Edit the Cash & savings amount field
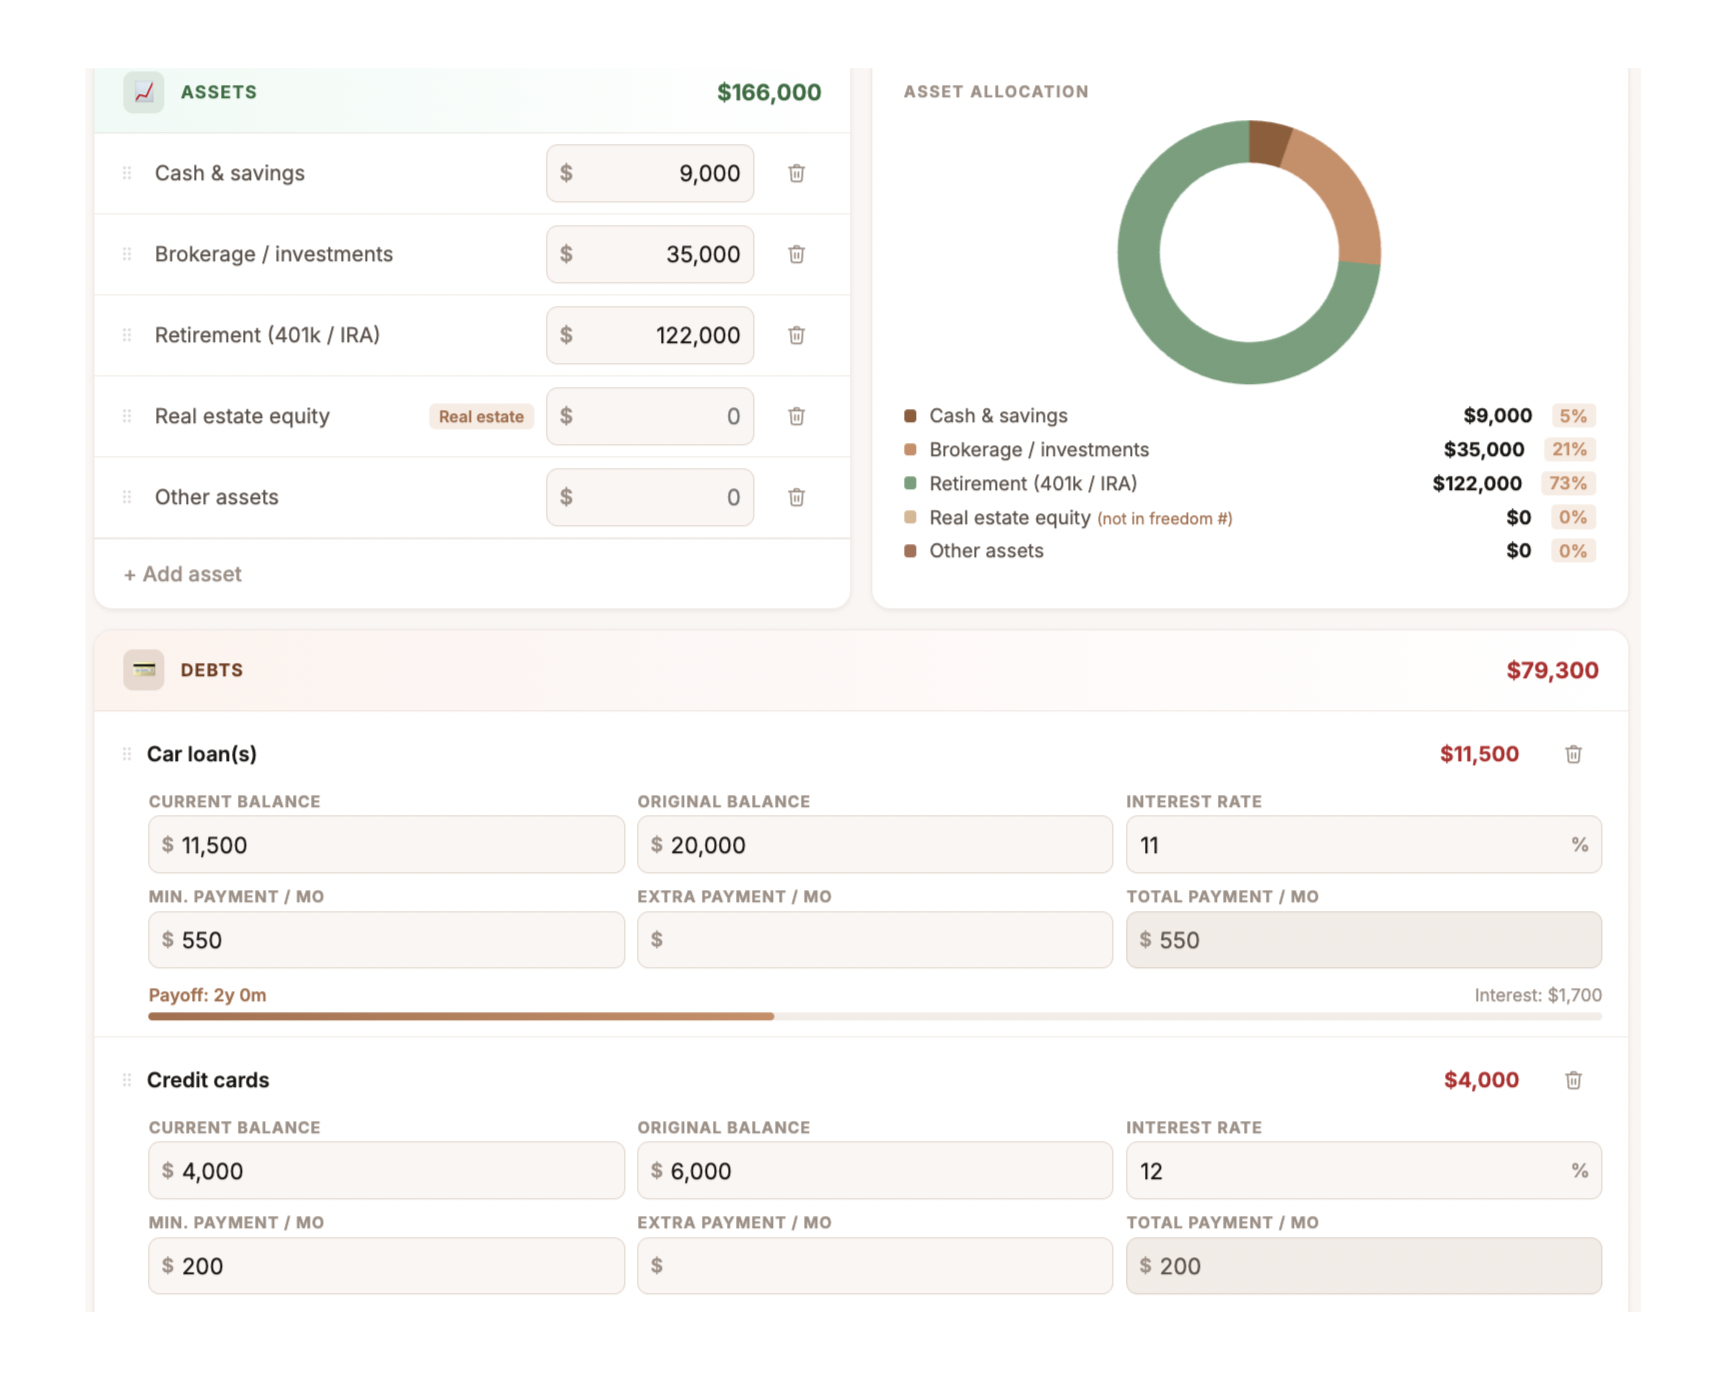This screenshot has width=1726, height=1380. click(650, 173)
